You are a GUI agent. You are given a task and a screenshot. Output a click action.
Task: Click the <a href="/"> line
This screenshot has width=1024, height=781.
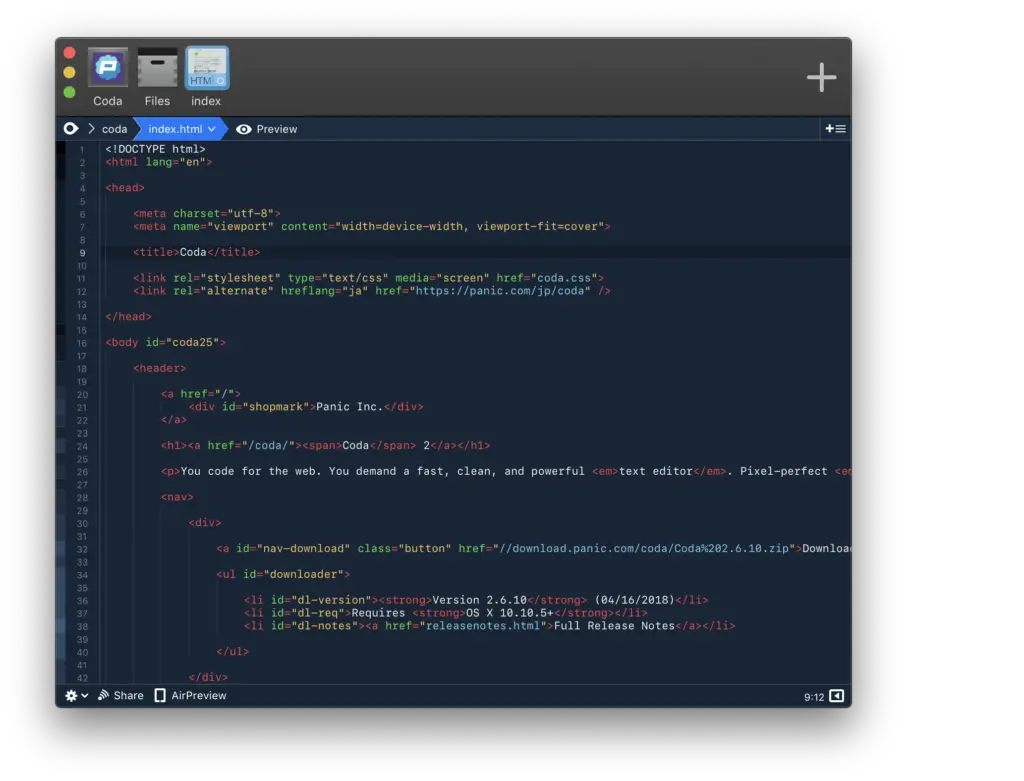[x=200, y=394]
